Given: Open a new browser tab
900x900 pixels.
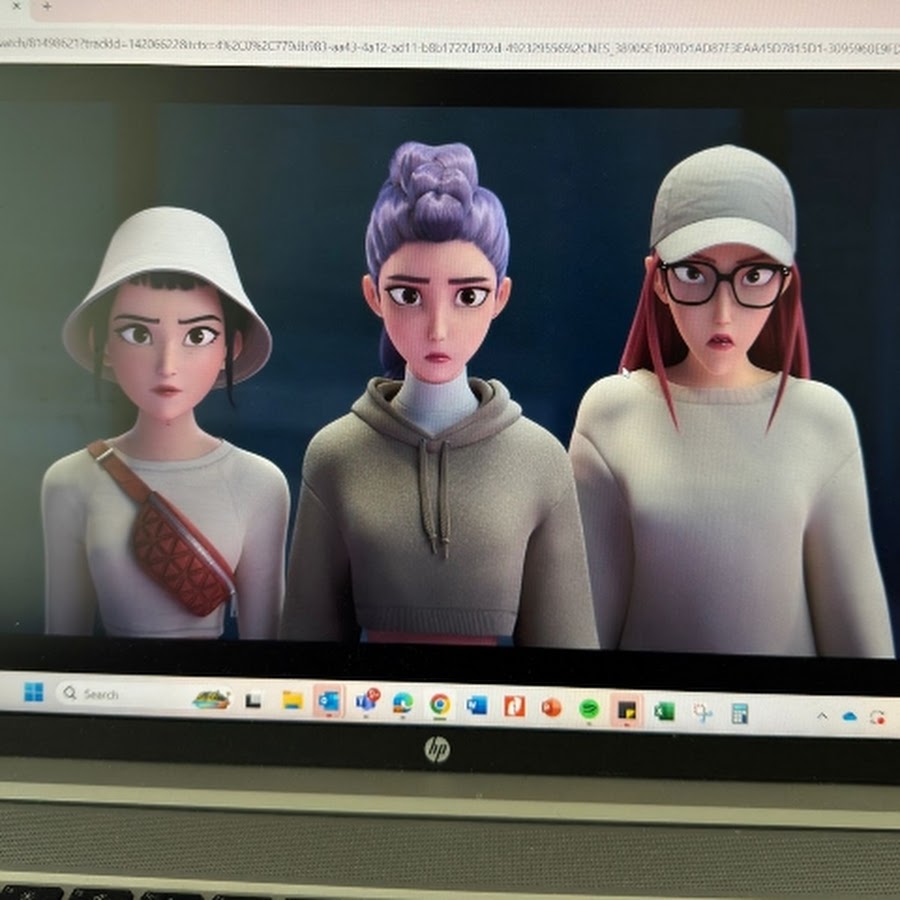Looking at the screenshot, I should [47, 8].
